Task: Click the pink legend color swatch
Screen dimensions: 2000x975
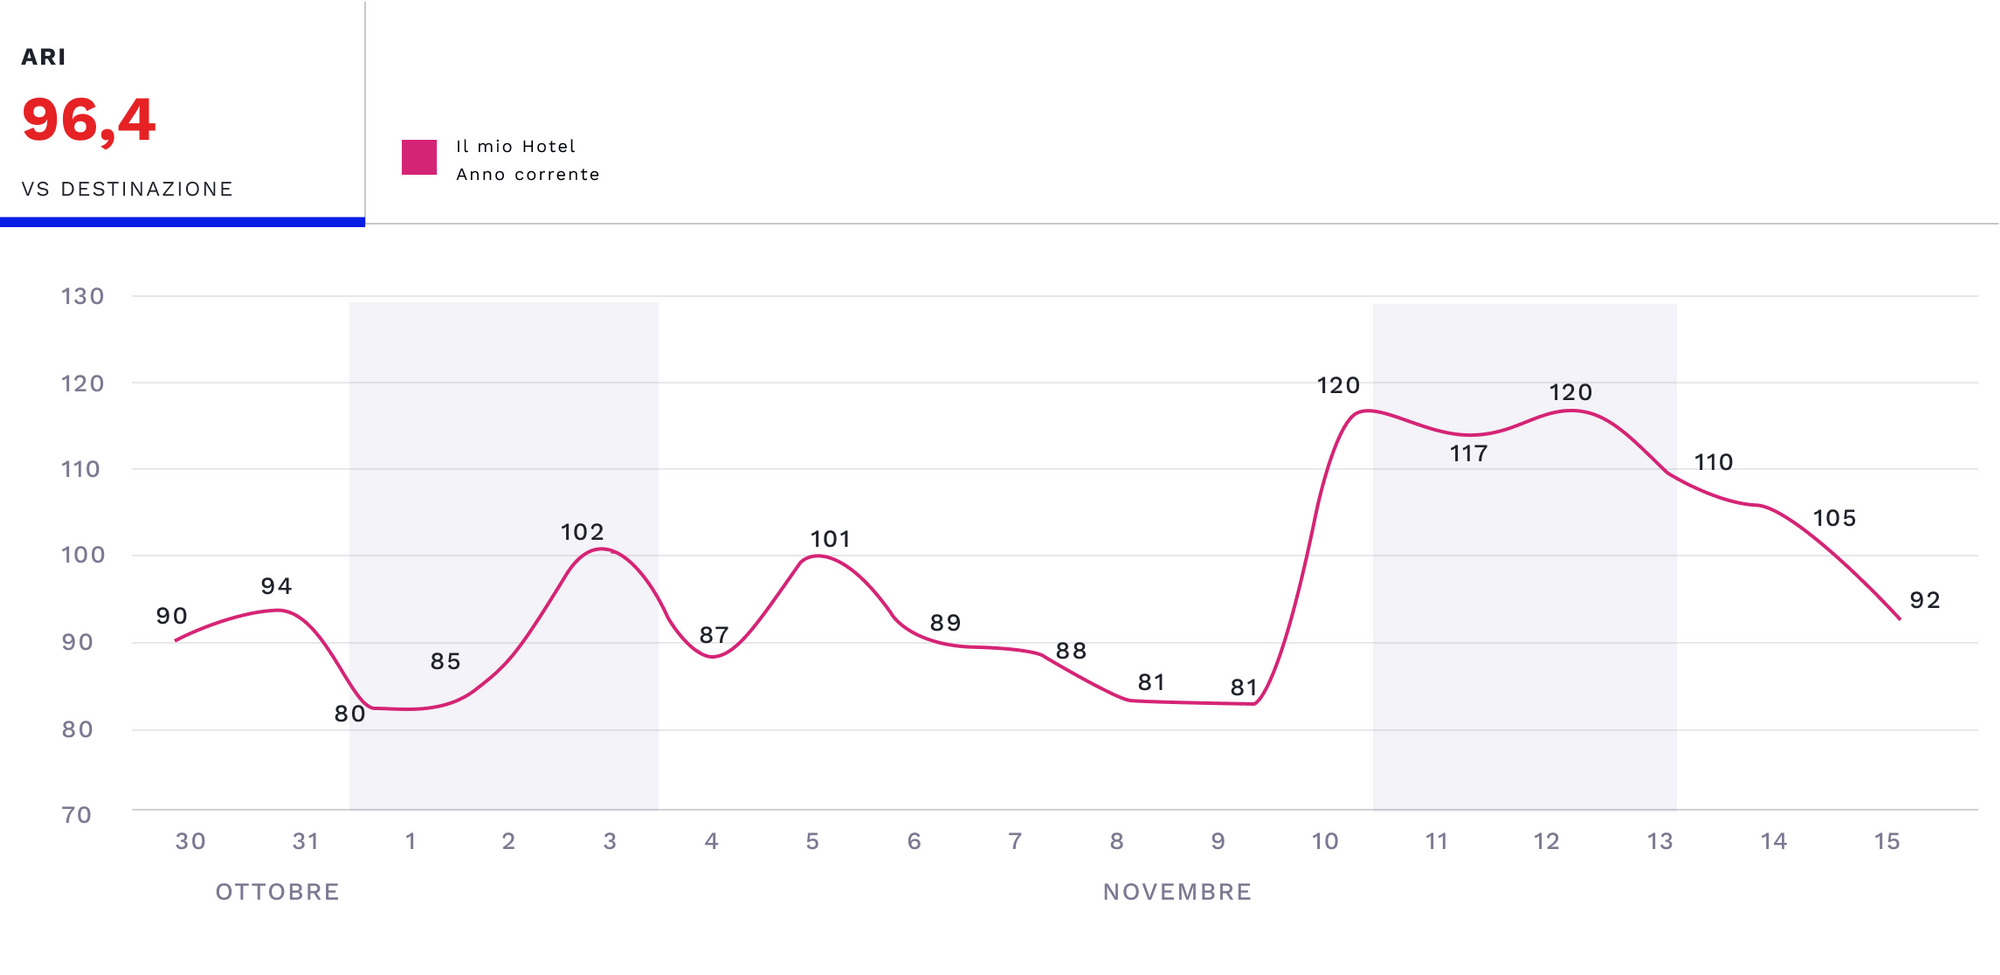Action: (x=419, y=158)
